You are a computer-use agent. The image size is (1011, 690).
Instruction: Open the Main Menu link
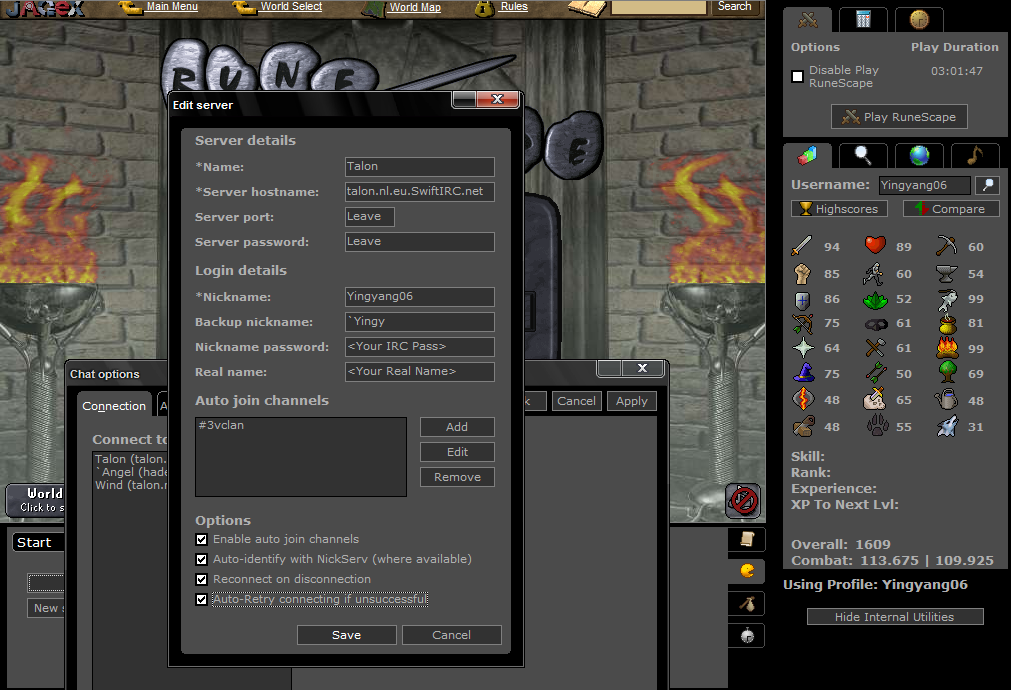(172, 6)
